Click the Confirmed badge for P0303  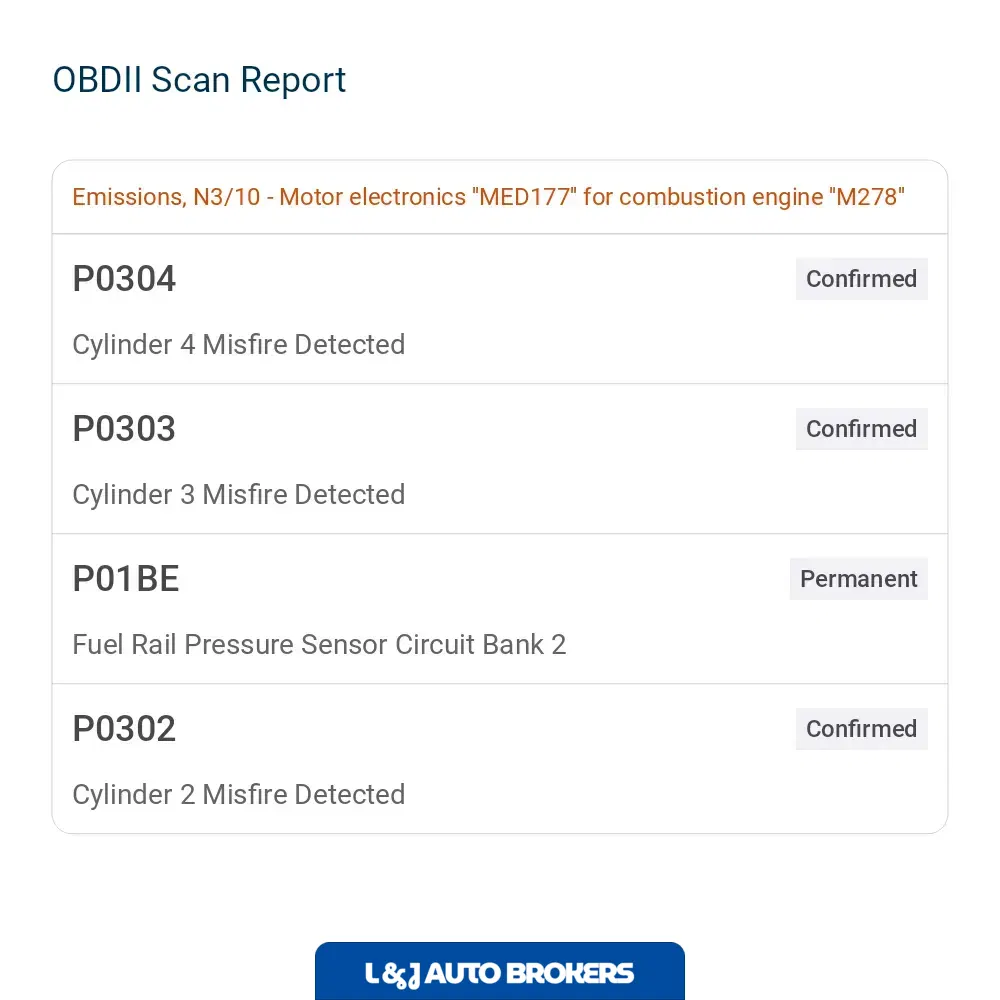pyautogui.click(x=862, y=429)
